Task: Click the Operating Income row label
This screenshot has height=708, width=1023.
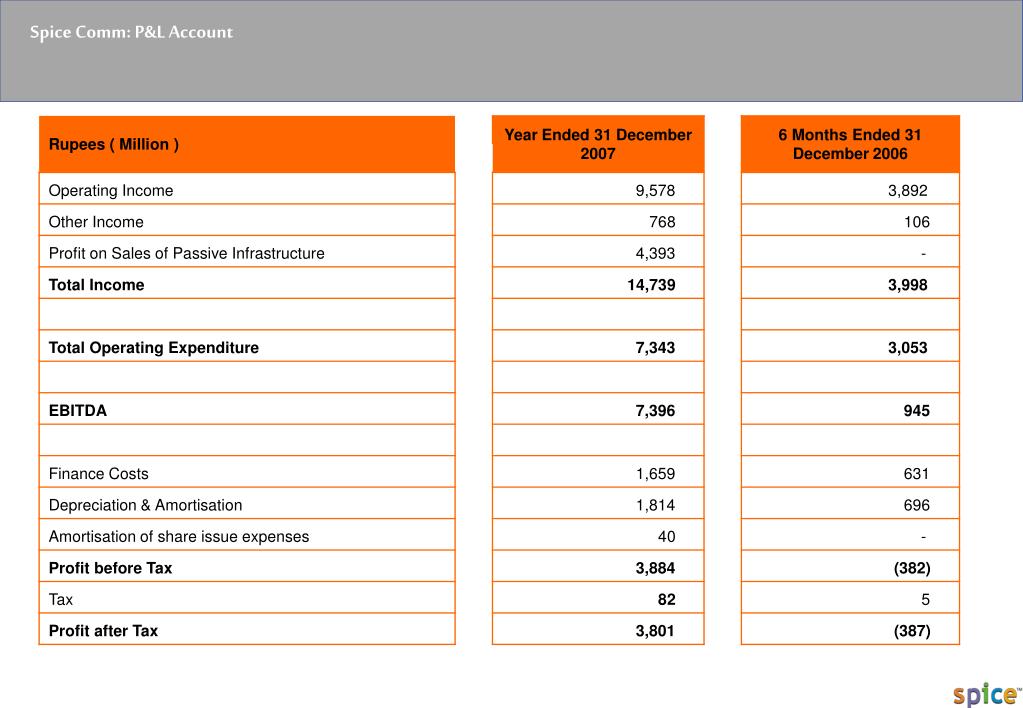Action: [111, 191]
